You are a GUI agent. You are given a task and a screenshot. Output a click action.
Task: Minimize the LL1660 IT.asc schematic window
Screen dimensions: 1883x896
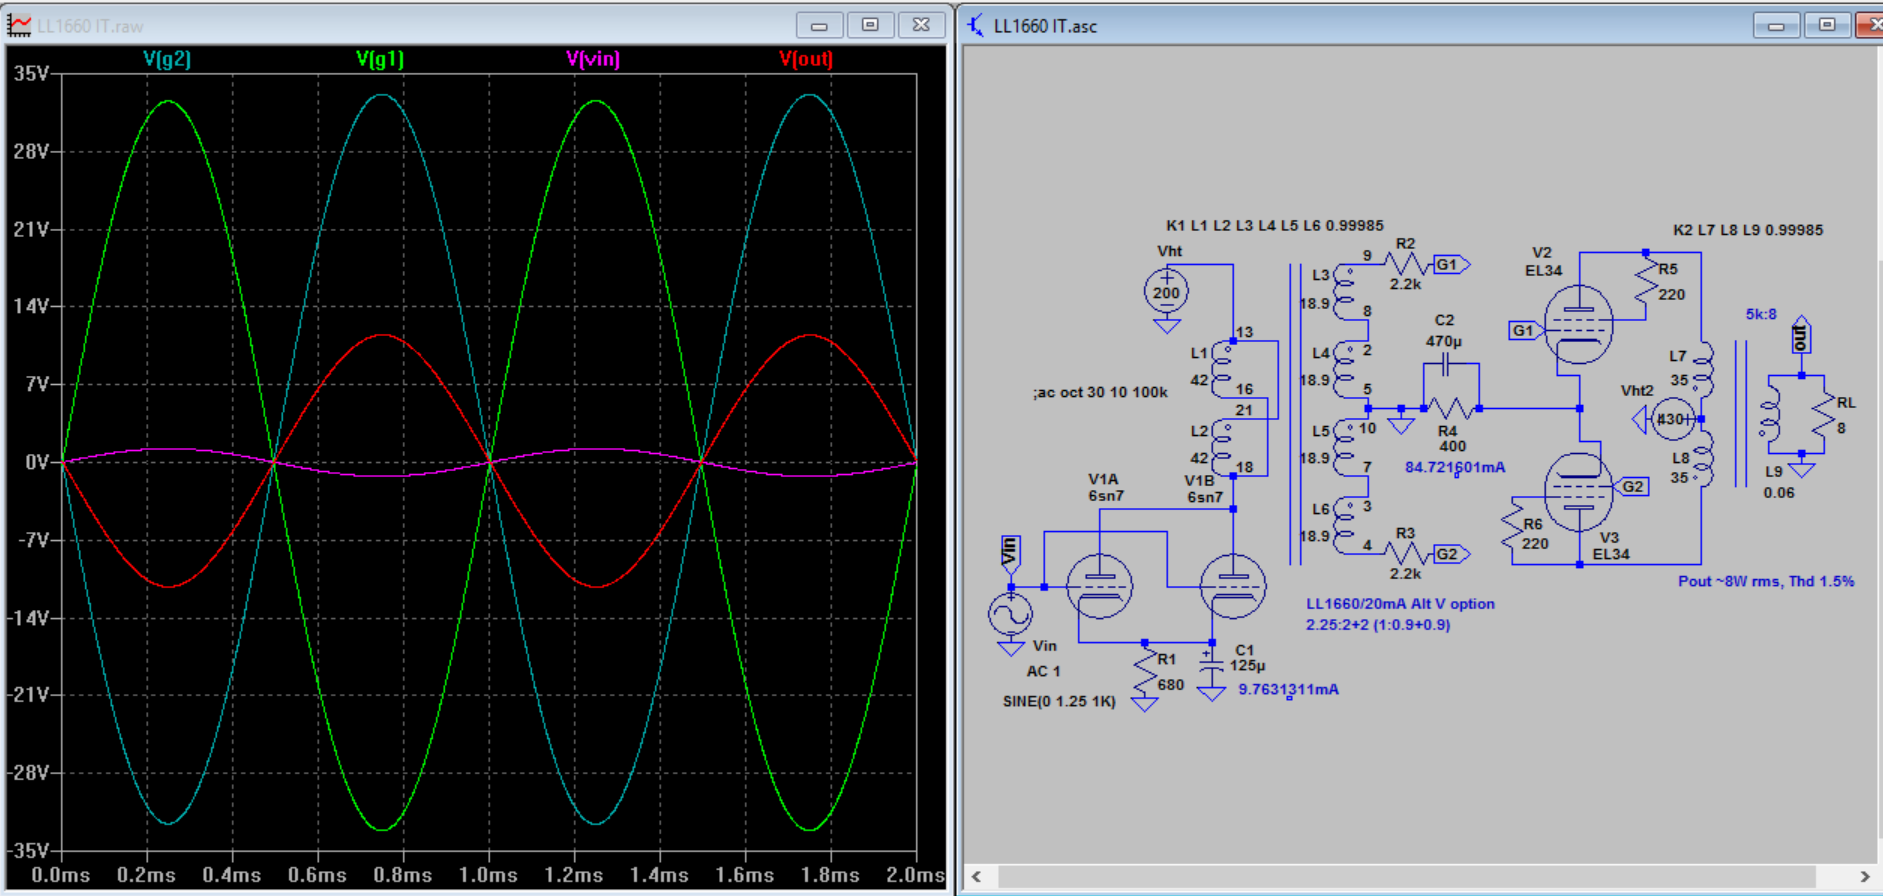tap(1776, 25)
